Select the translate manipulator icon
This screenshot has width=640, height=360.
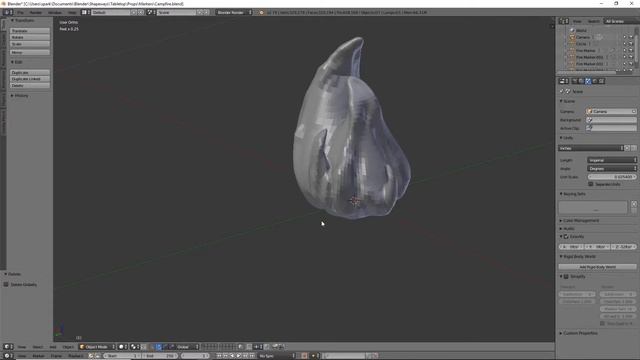tap(159, 347)
